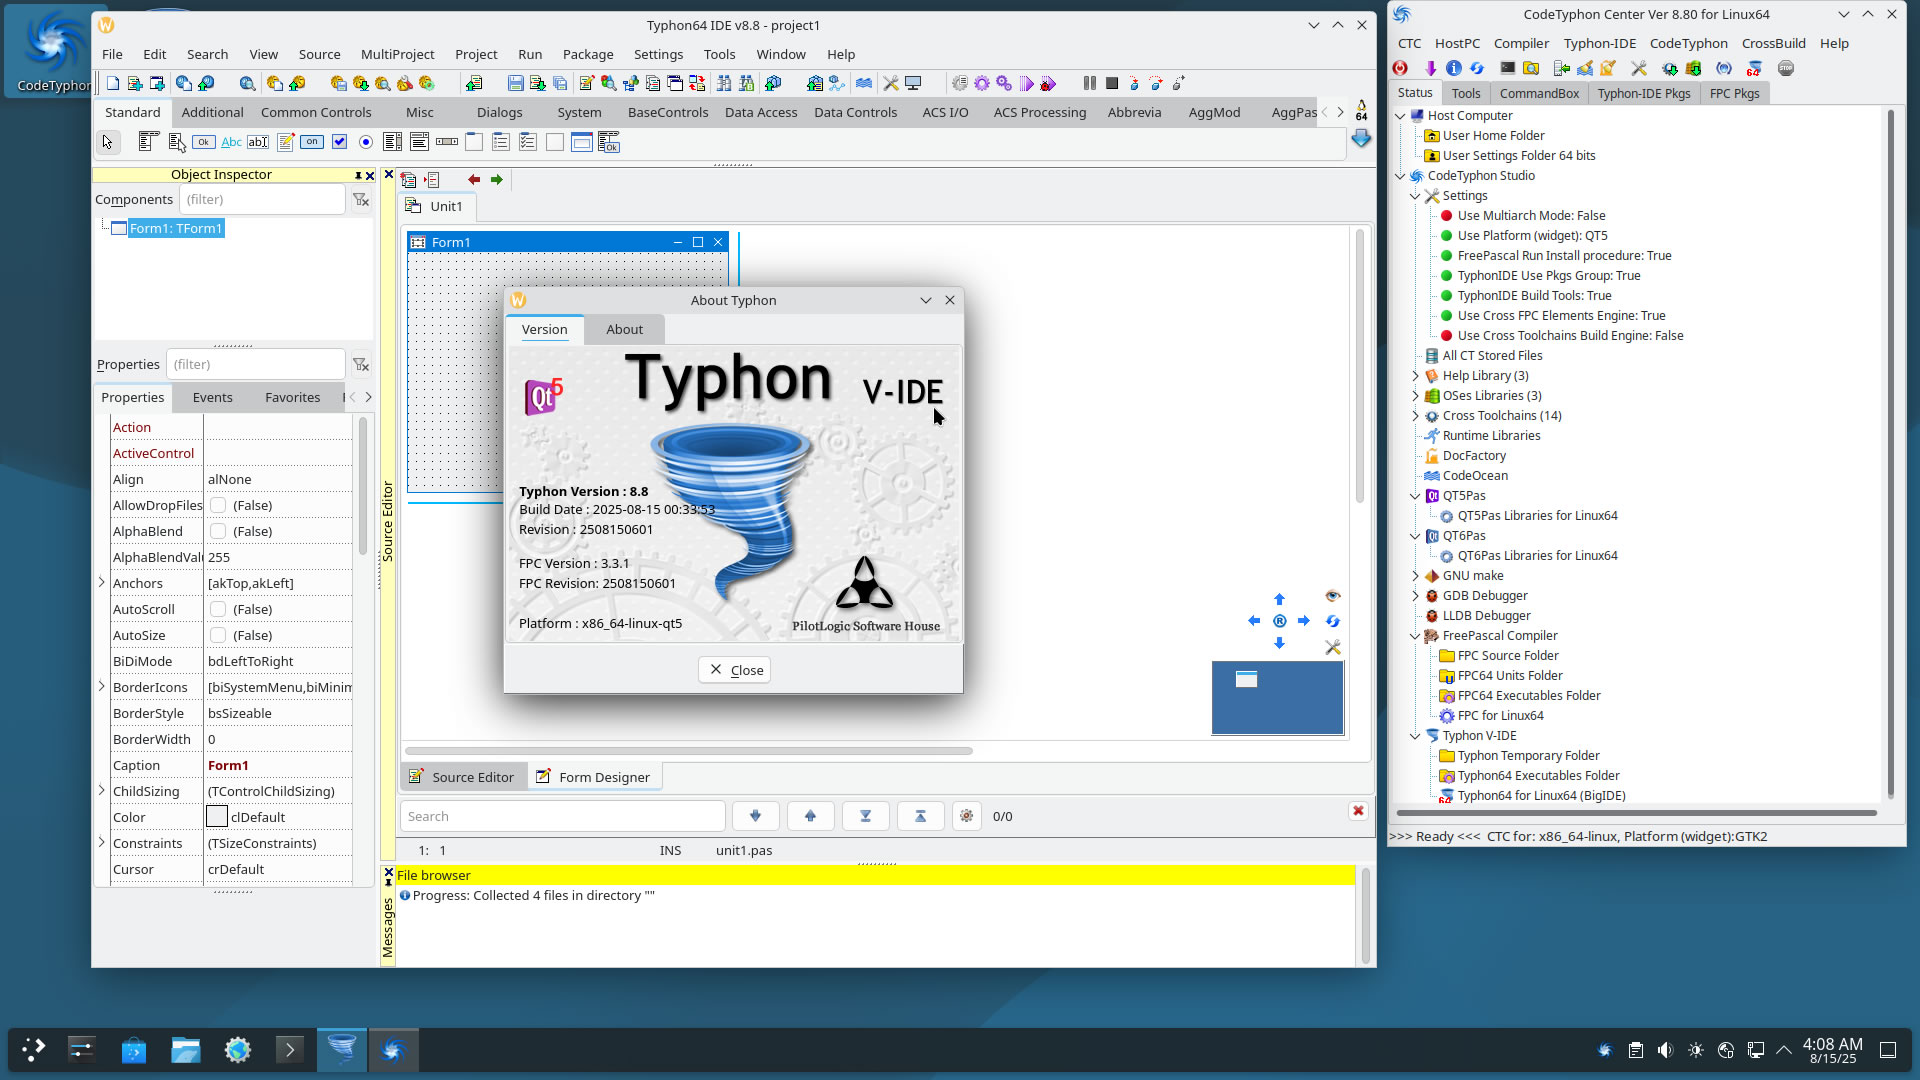This screenshot has height=1080, width=1920.
Task: Select the TScrollBar component in palette
Action: [447, 142]
